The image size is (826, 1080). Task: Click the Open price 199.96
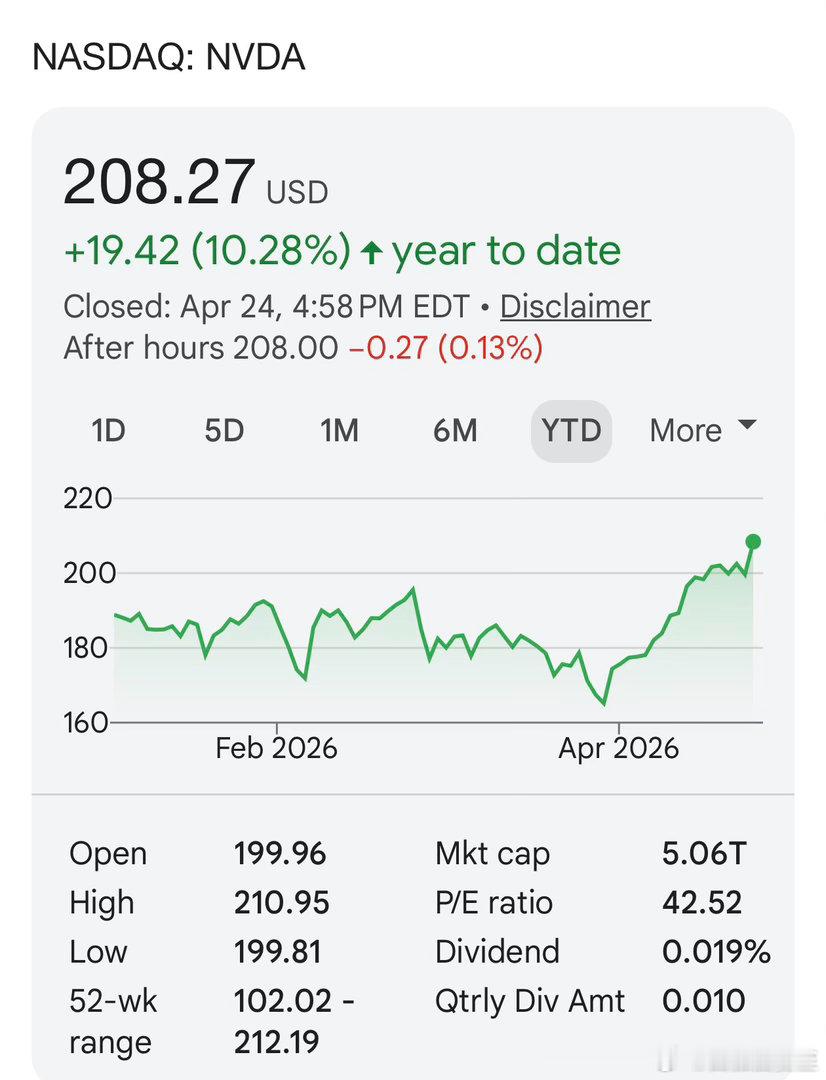(x=280, y=854)
